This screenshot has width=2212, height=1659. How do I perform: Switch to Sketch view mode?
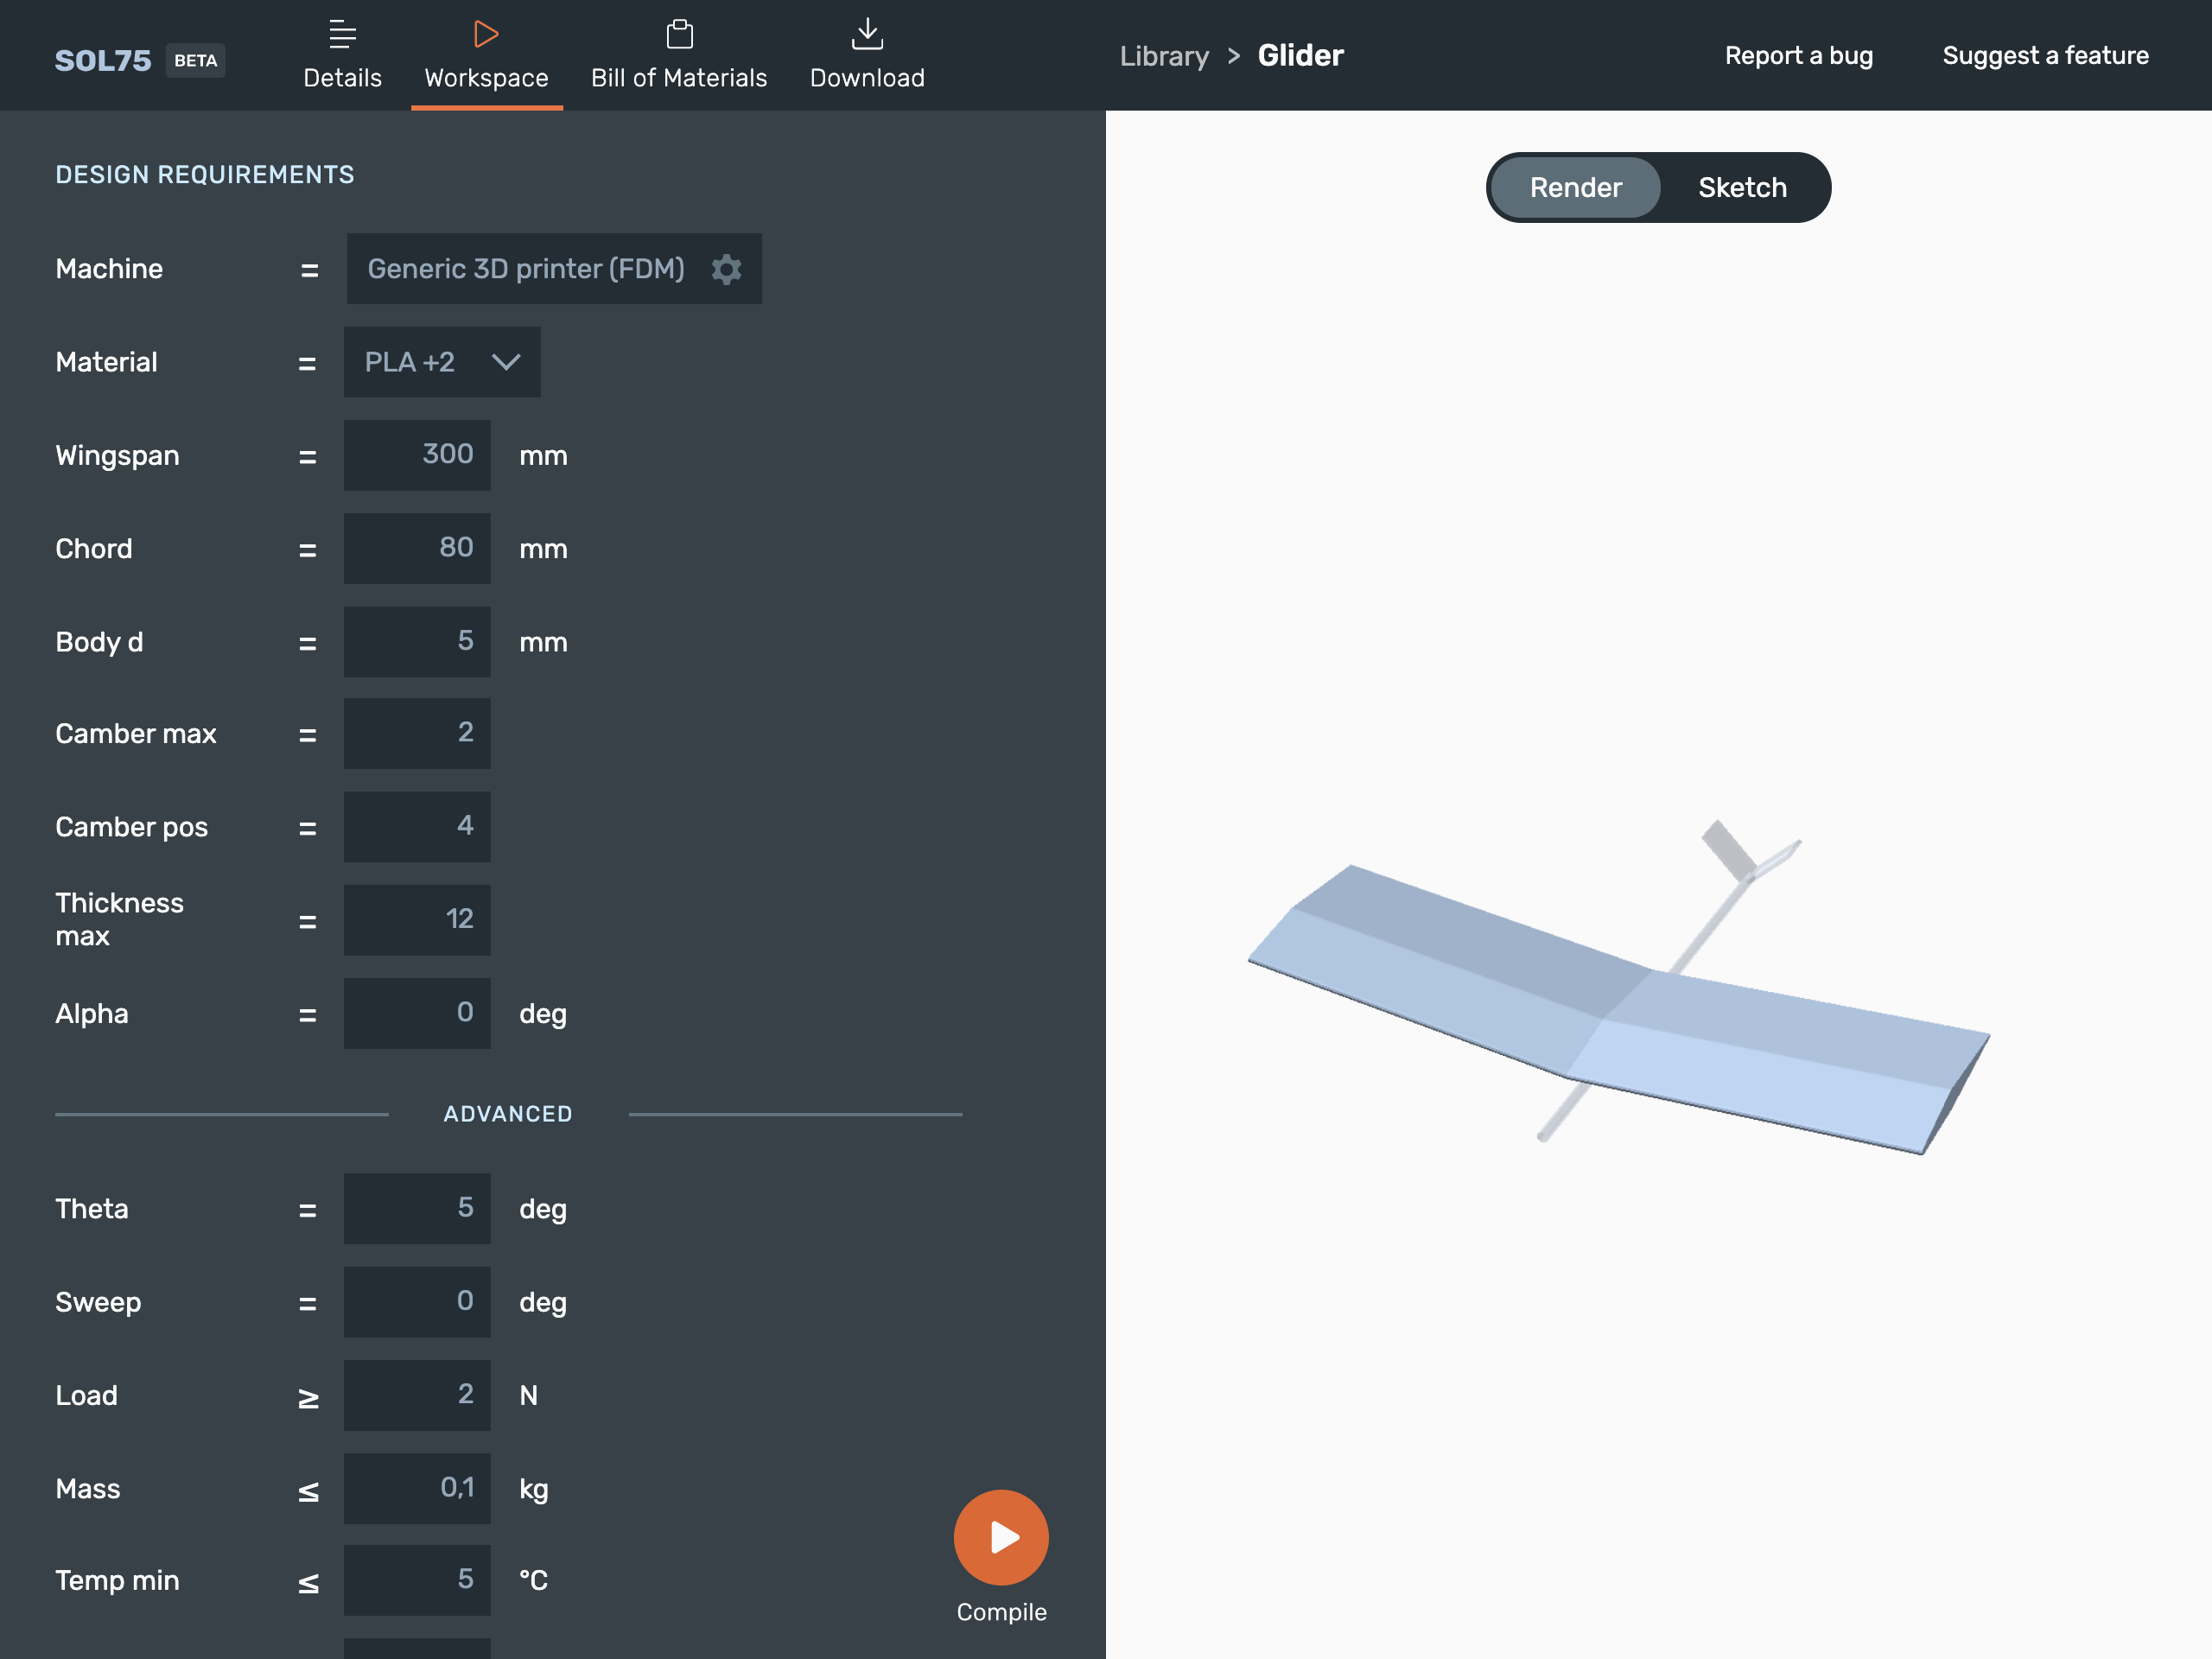(1744, 187)
